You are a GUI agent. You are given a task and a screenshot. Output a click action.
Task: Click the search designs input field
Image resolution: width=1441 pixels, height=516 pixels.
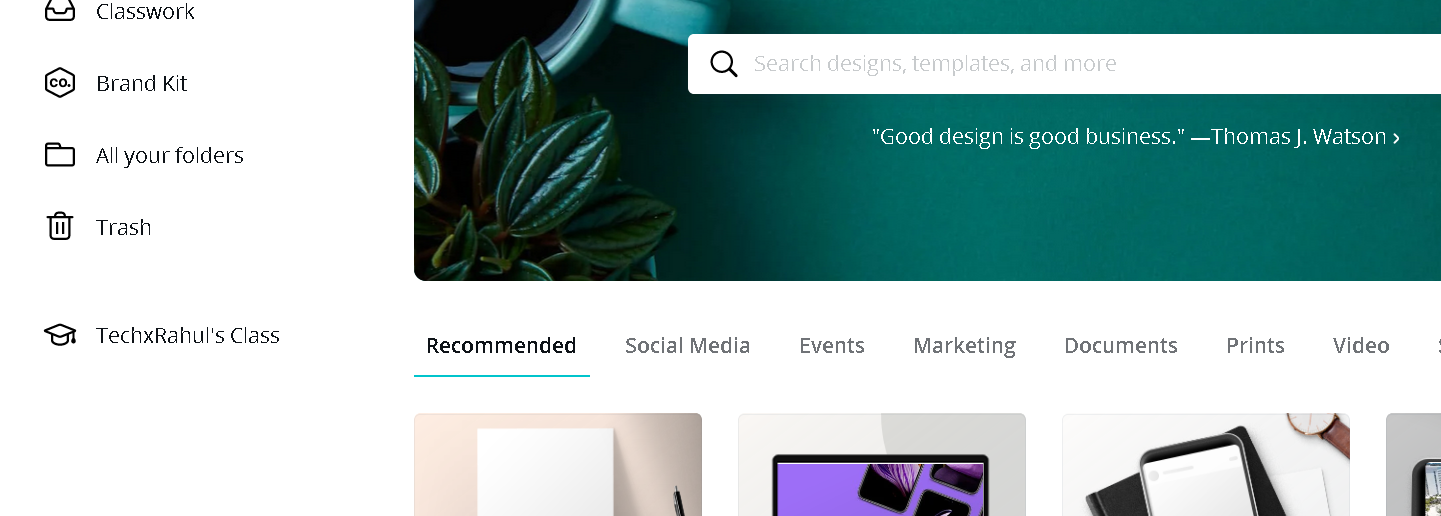point(1064,64)
